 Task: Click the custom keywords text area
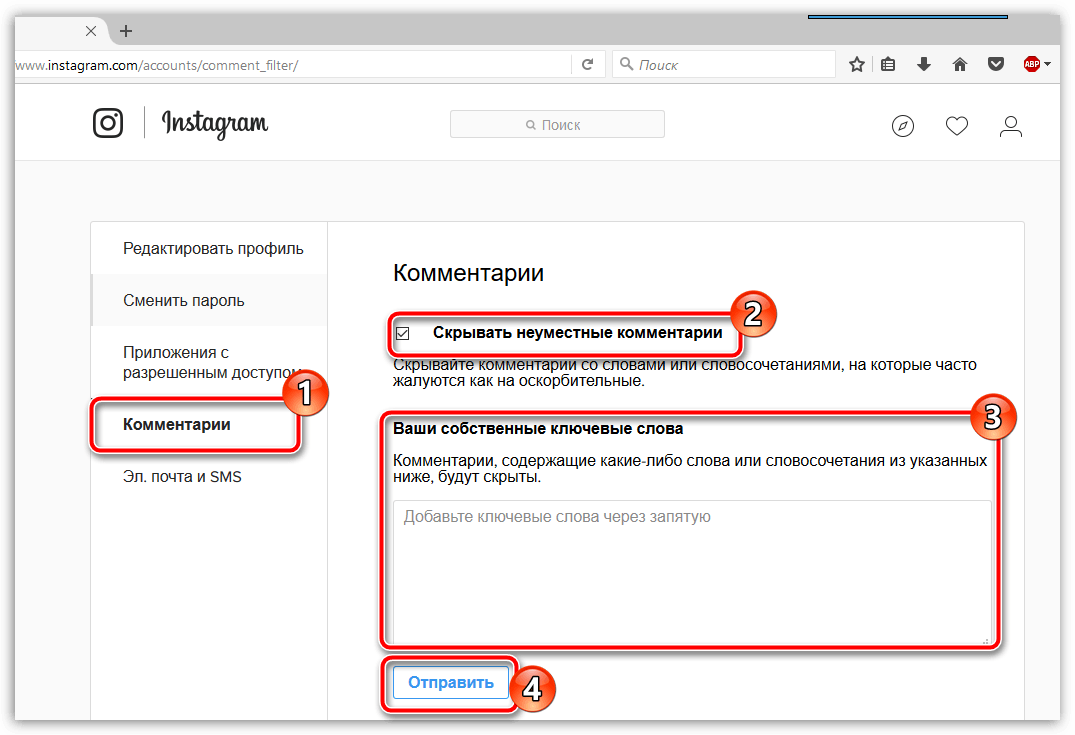(x=691, y=572)
